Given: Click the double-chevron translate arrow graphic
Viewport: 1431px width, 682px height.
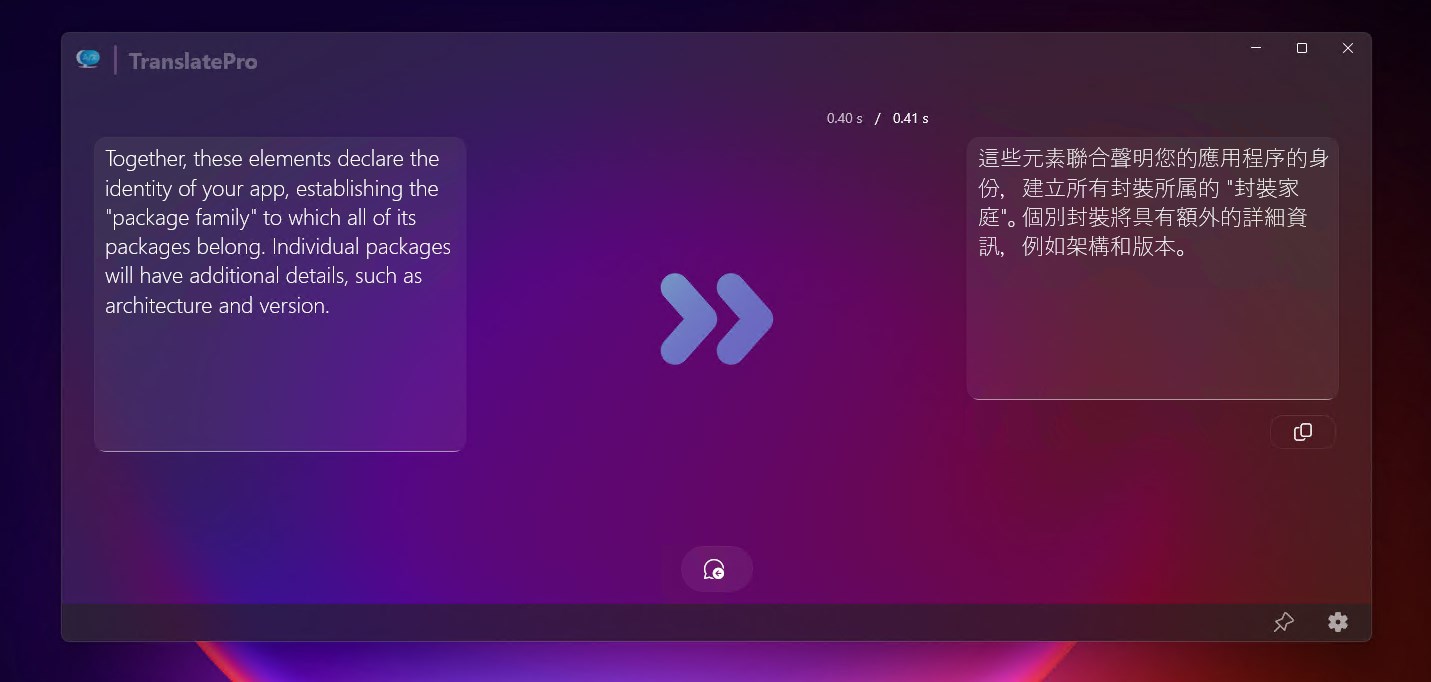Looking at the screenshot, I should click(716, 318).
